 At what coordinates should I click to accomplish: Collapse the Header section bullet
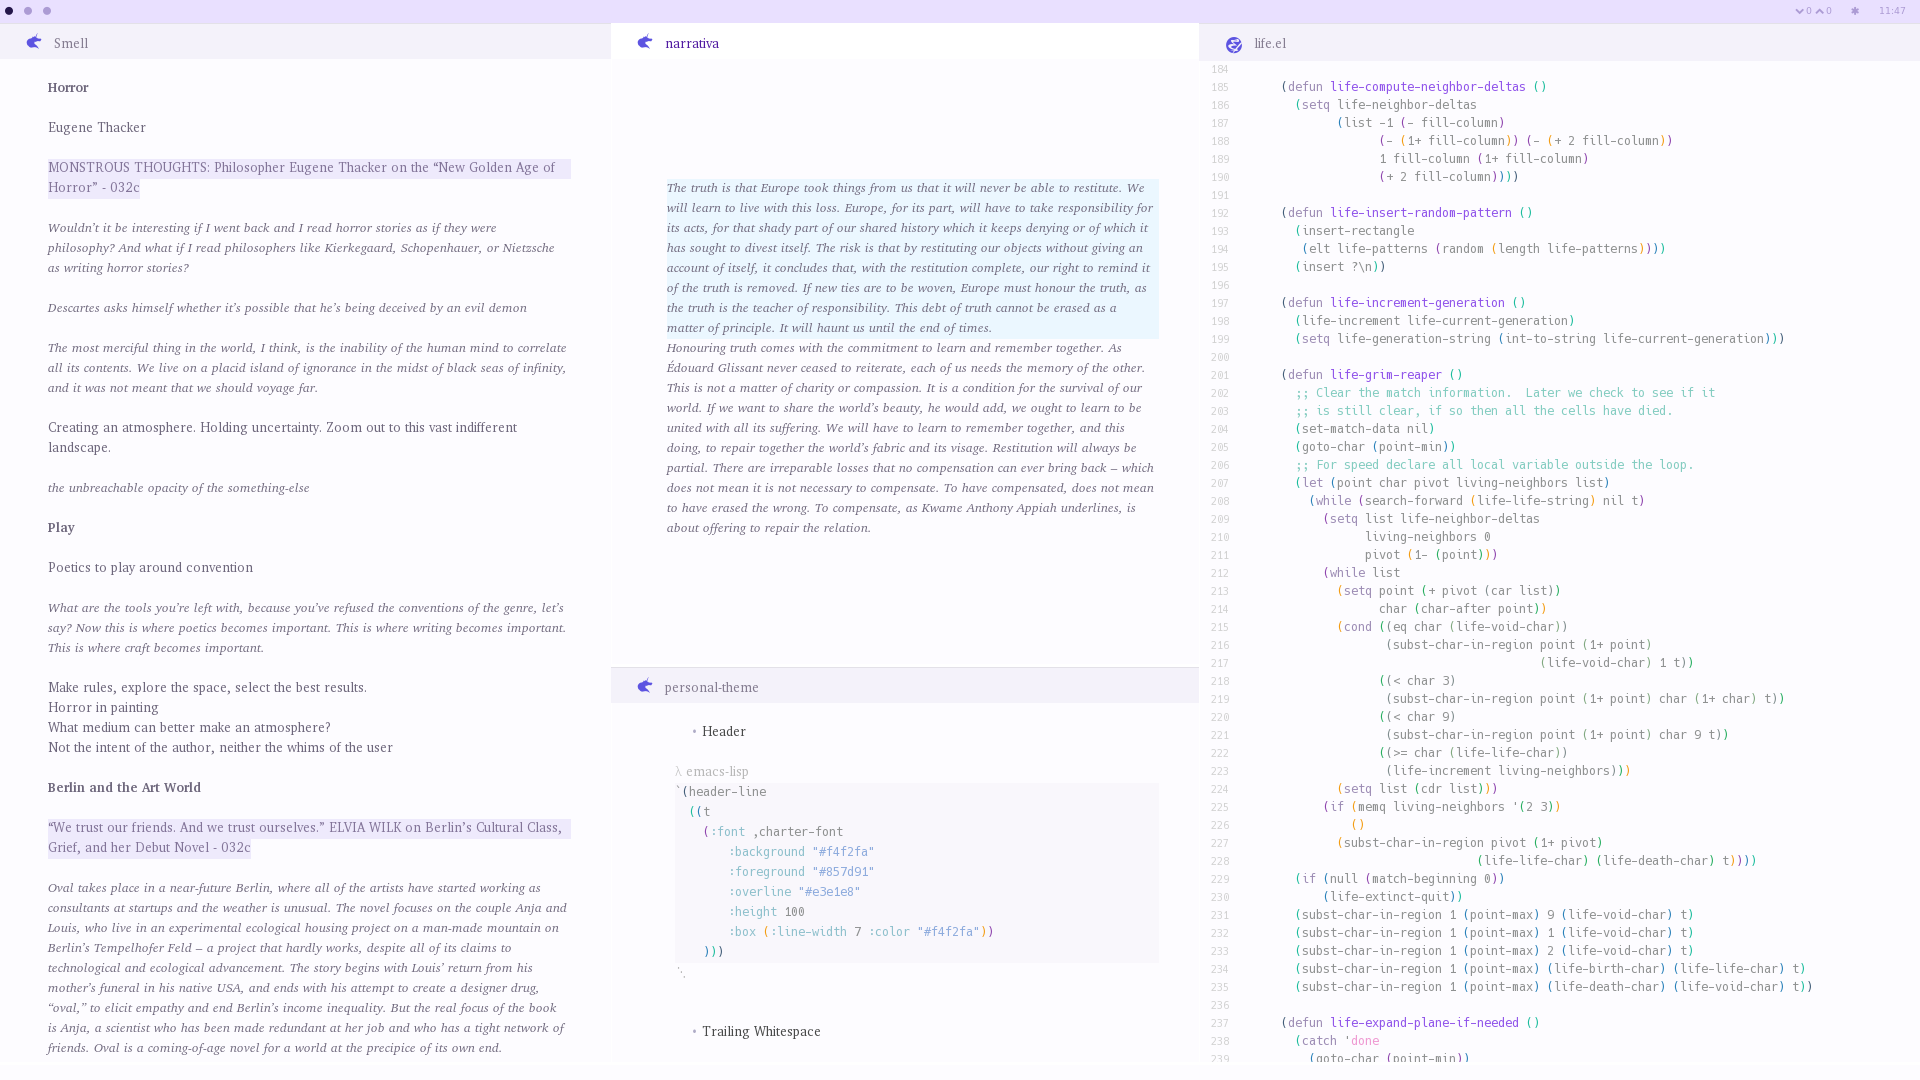694,732
